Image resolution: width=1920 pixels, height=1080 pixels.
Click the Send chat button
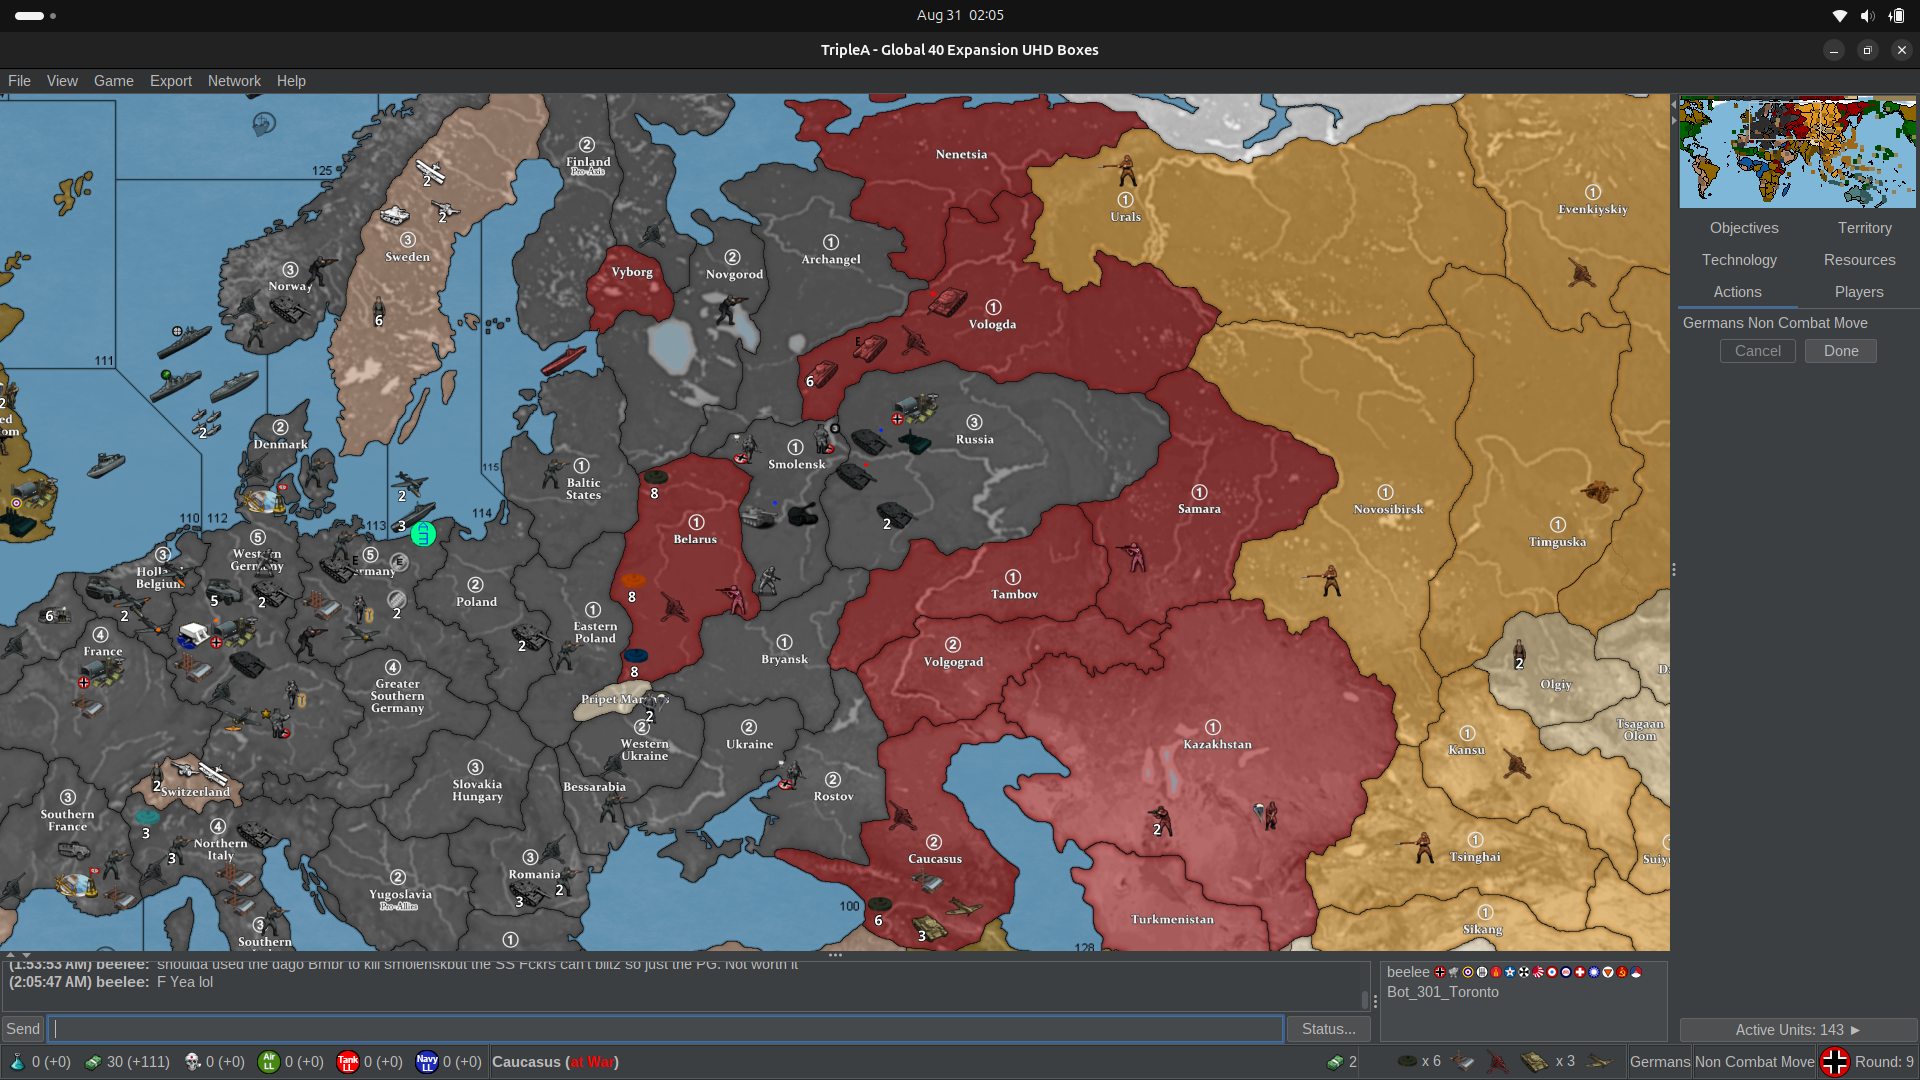(23, 1029)
